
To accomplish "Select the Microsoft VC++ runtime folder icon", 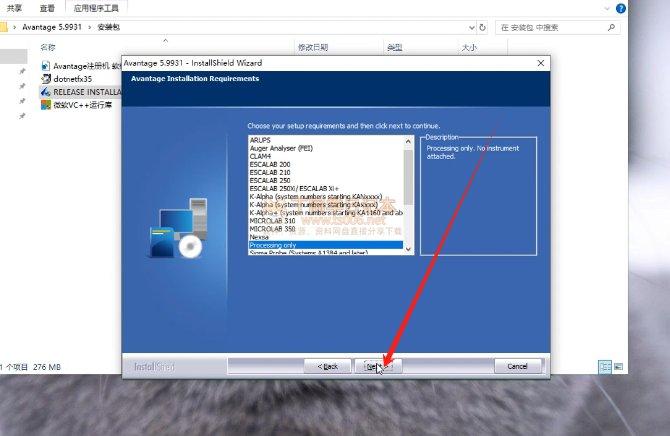I will coord(45,105).
